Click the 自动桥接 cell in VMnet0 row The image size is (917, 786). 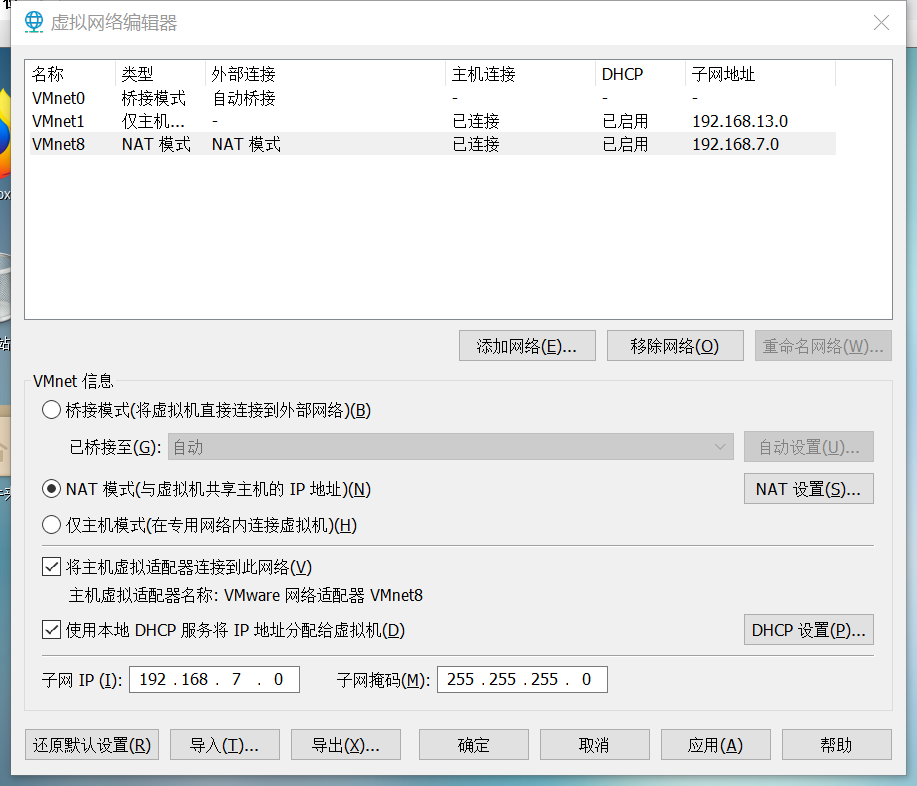243,98
